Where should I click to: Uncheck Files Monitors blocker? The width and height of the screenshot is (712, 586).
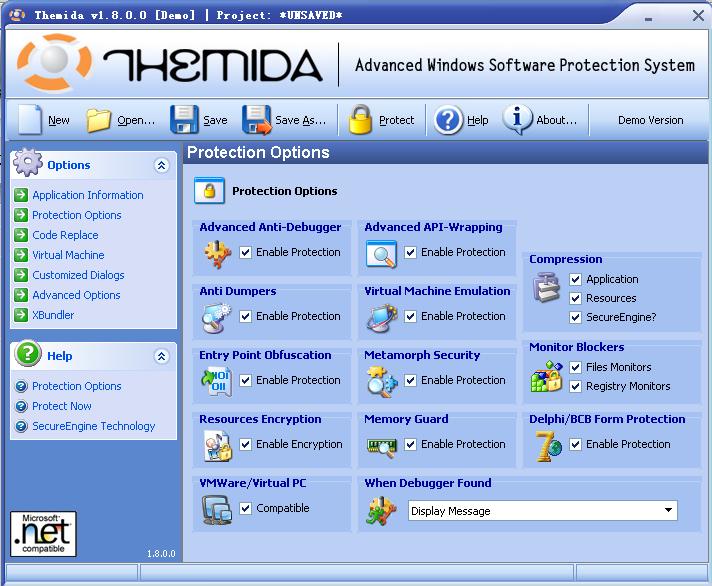[575, 367]
